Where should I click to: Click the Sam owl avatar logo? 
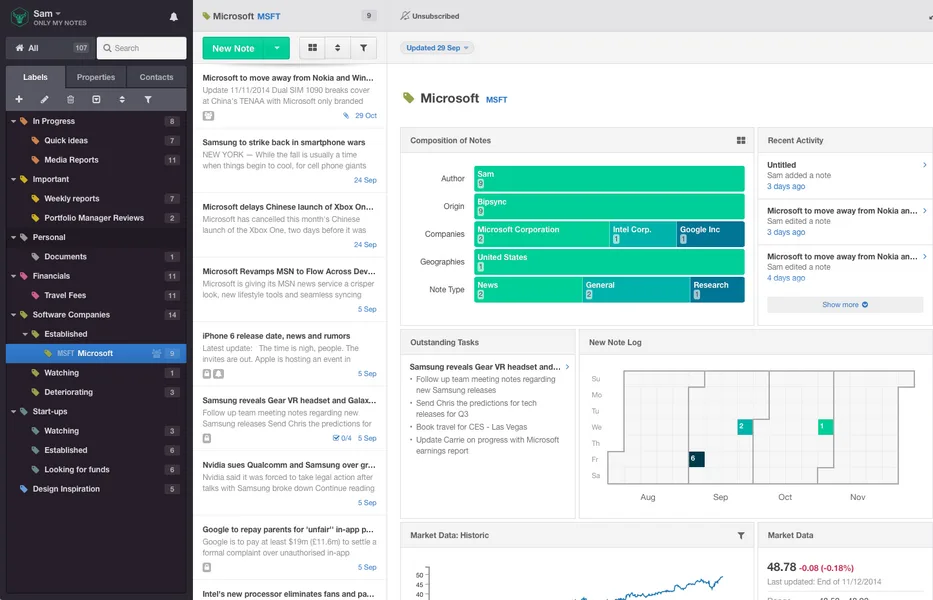(x=20, y=17)
